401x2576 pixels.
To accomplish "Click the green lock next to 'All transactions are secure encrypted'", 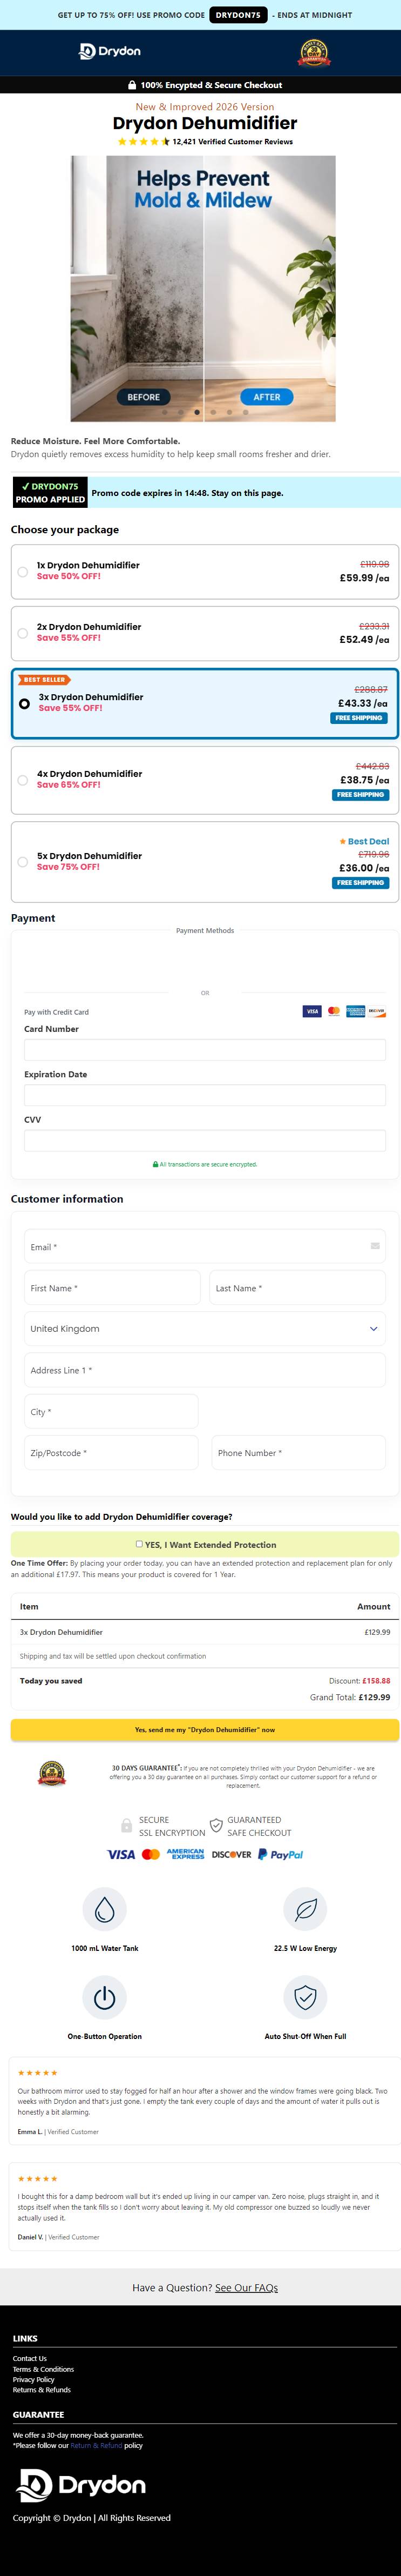I will (x=155, y=1164).
